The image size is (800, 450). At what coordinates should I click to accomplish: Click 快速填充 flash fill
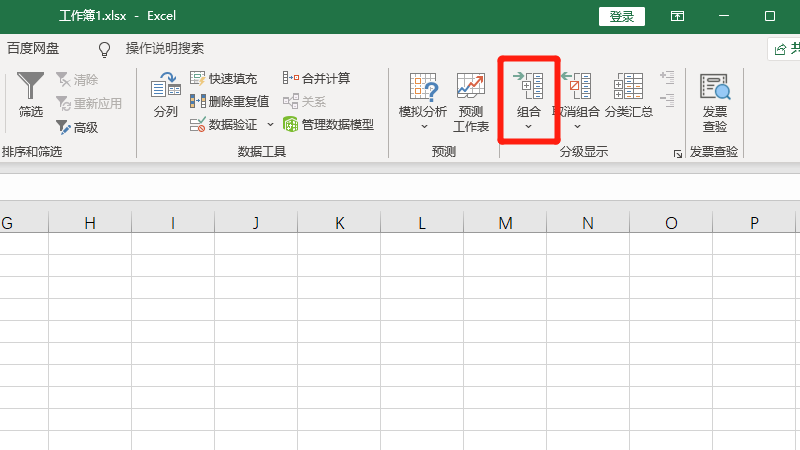pos(223,78)
